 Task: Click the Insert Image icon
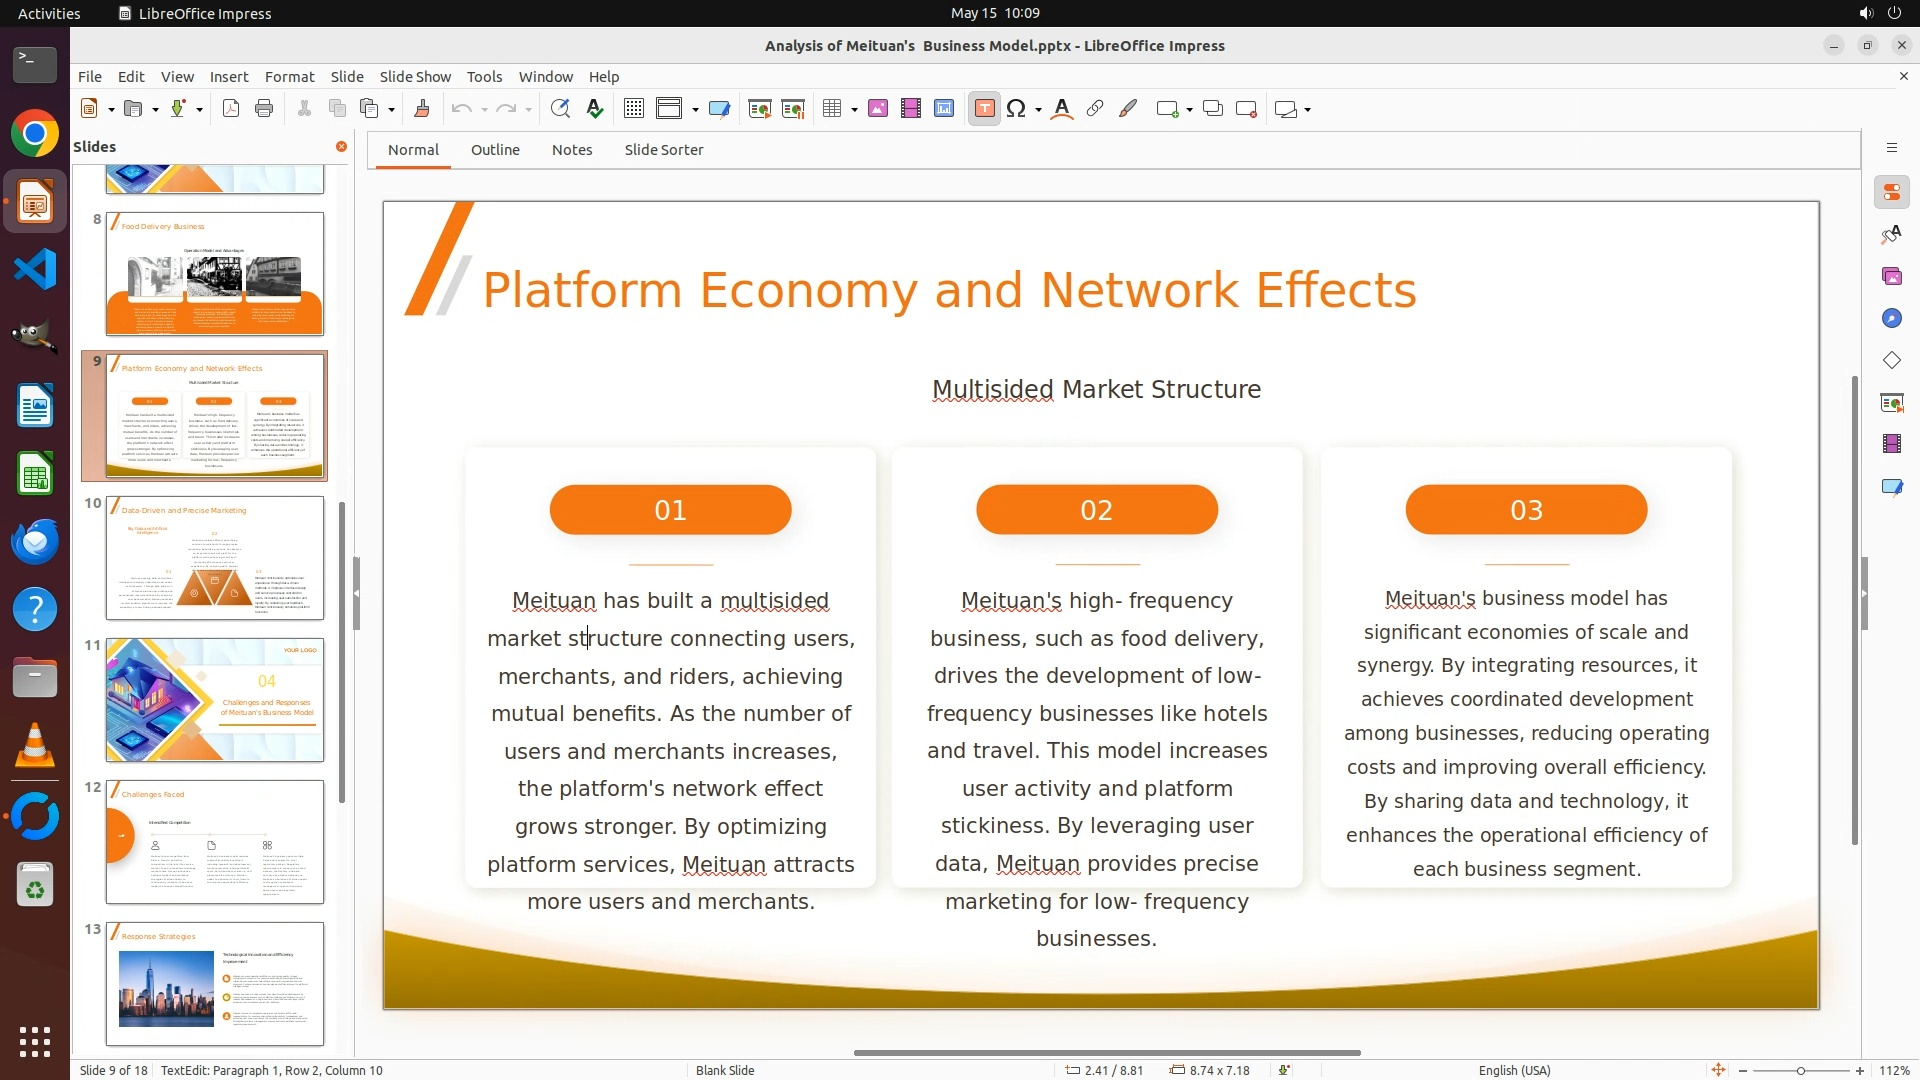tap(878, 109)
